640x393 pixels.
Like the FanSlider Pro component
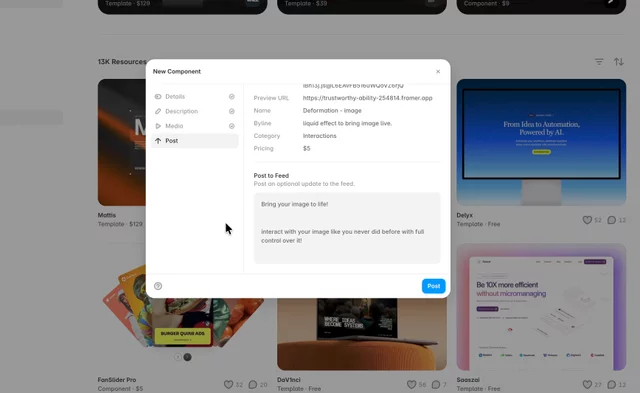pyautogui.click(x=229, y=384)
